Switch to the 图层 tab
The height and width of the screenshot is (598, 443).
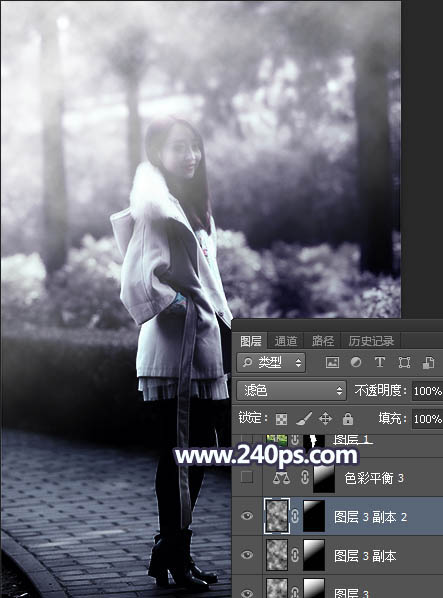pyautogui.click(x=250, y=341)
